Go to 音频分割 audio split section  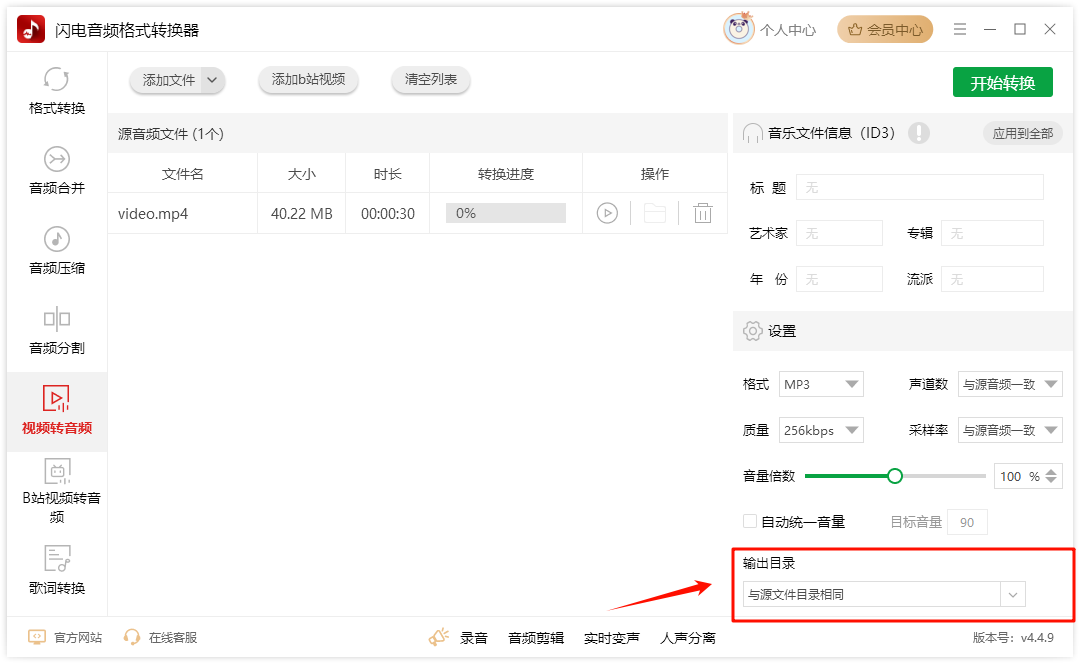click(56, 331)
